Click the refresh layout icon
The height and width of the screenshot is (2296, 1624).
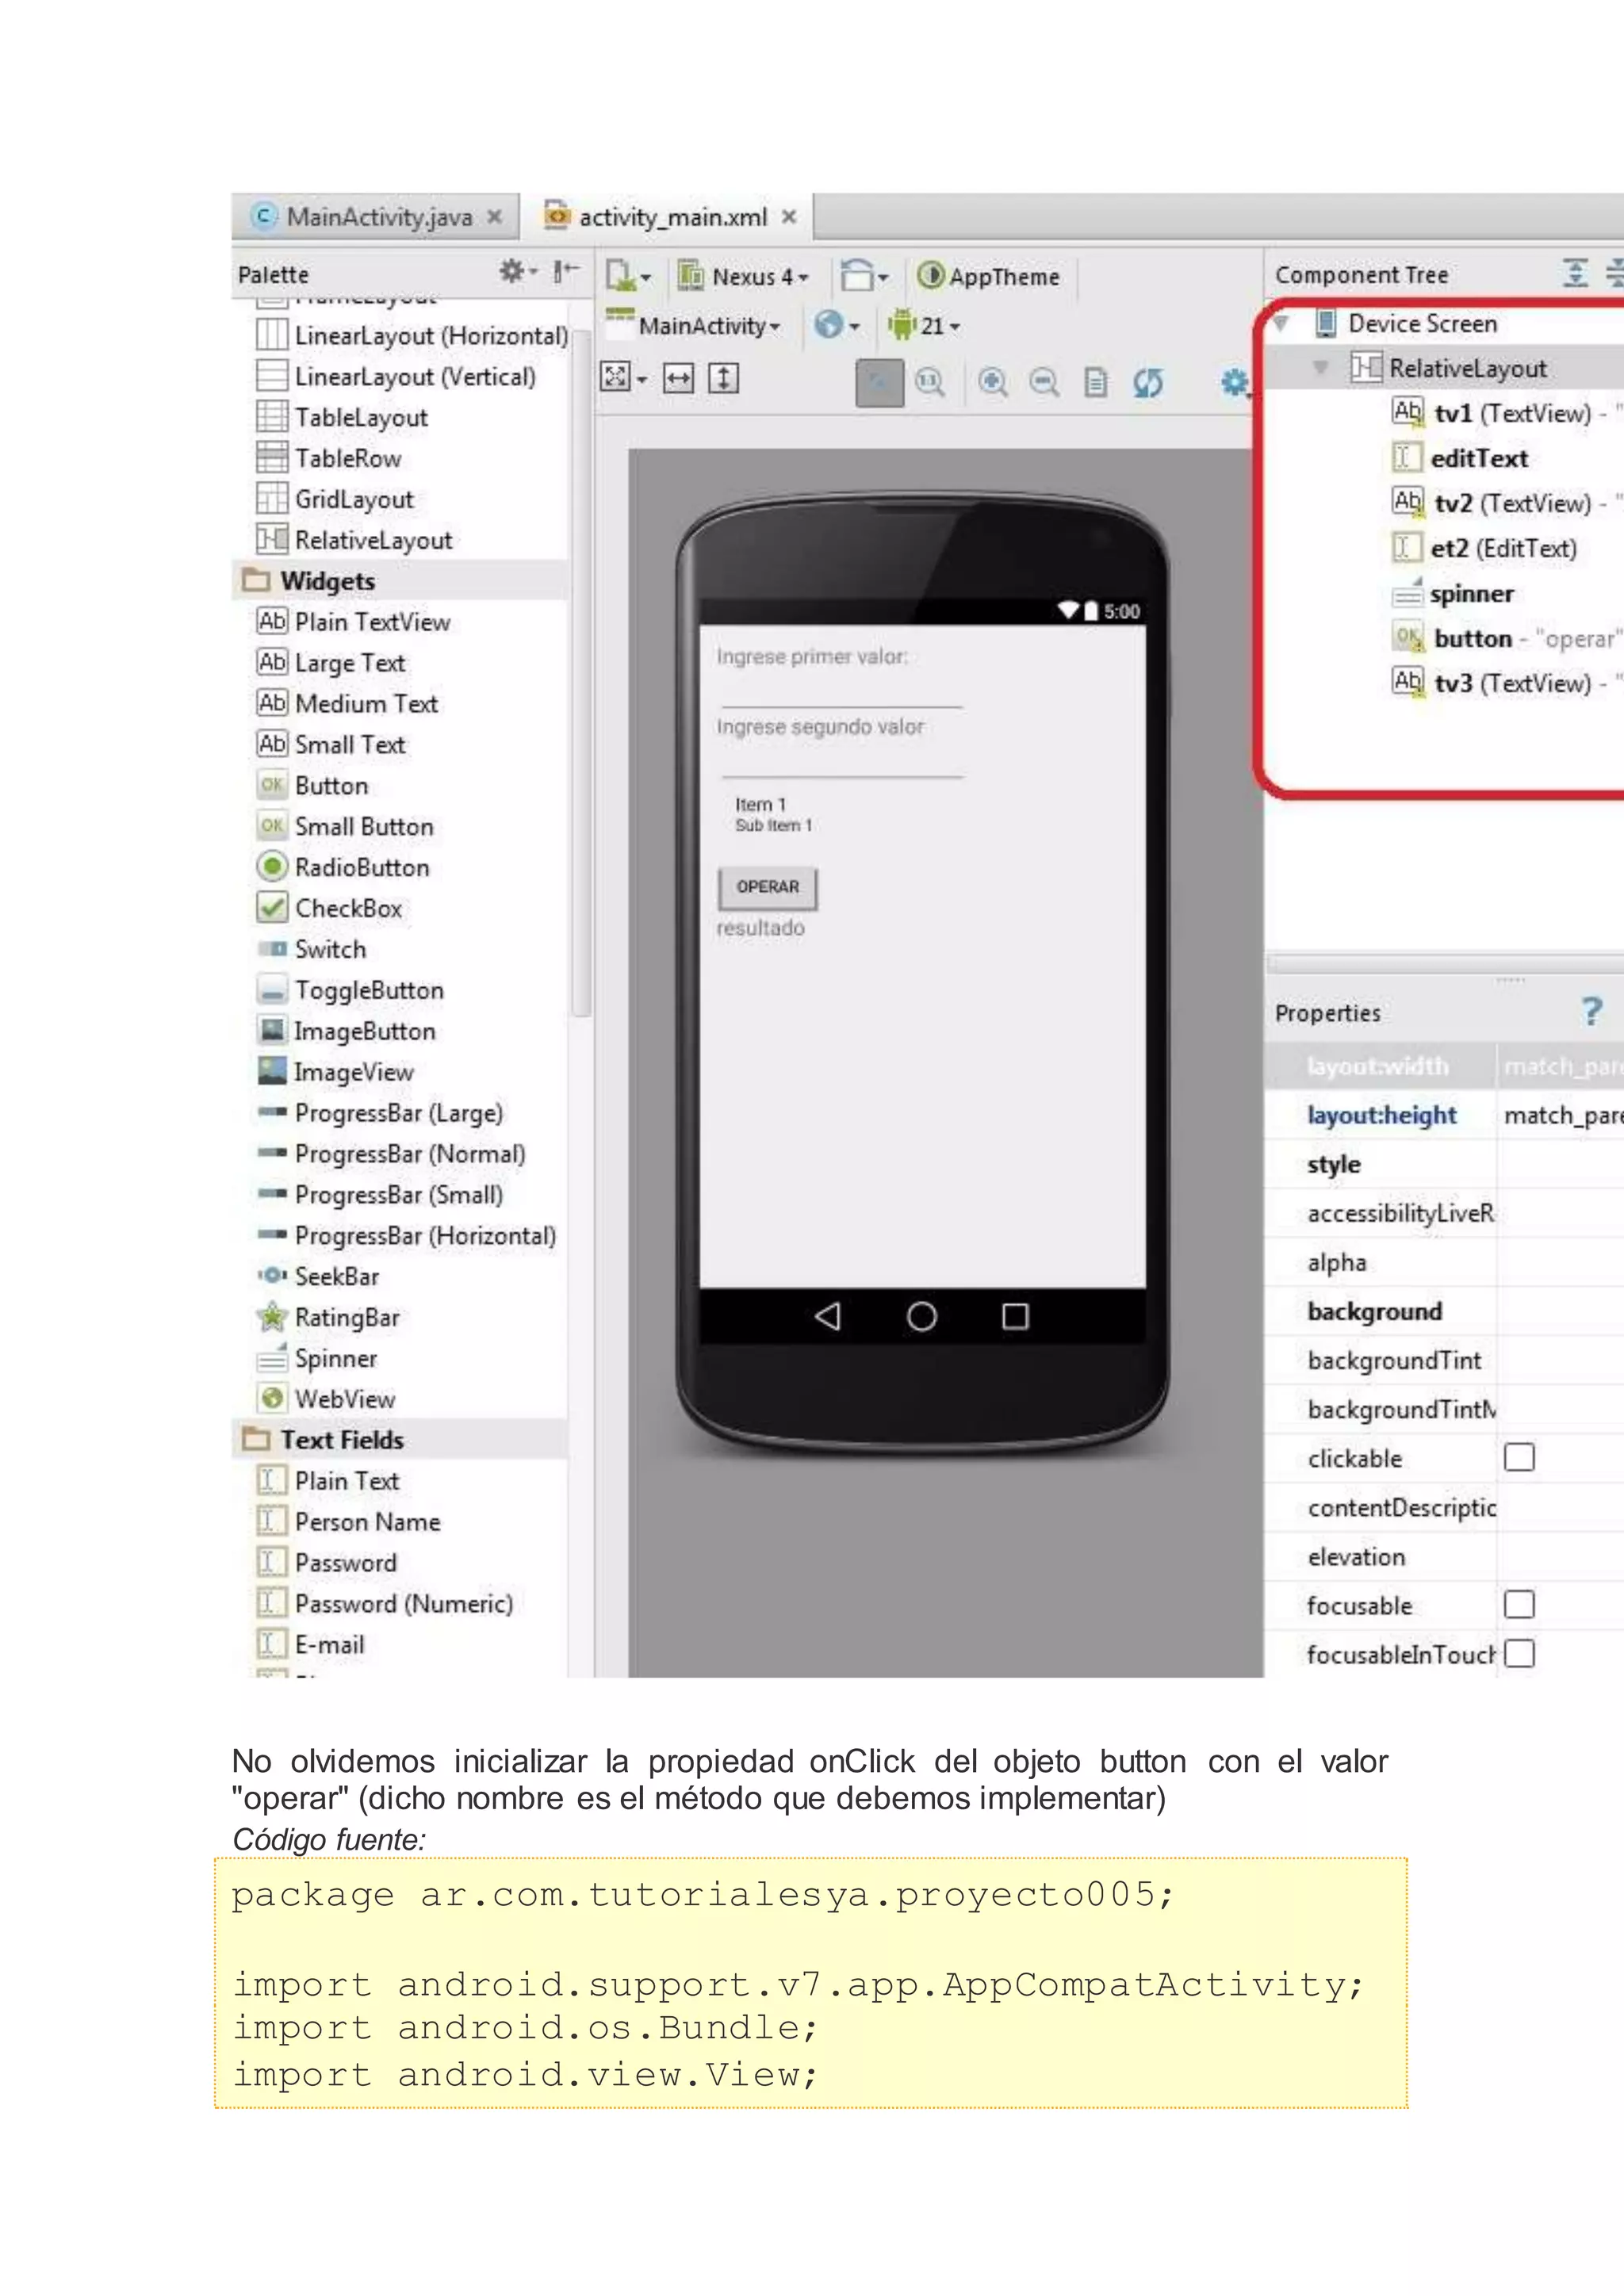click(1148, 382)
